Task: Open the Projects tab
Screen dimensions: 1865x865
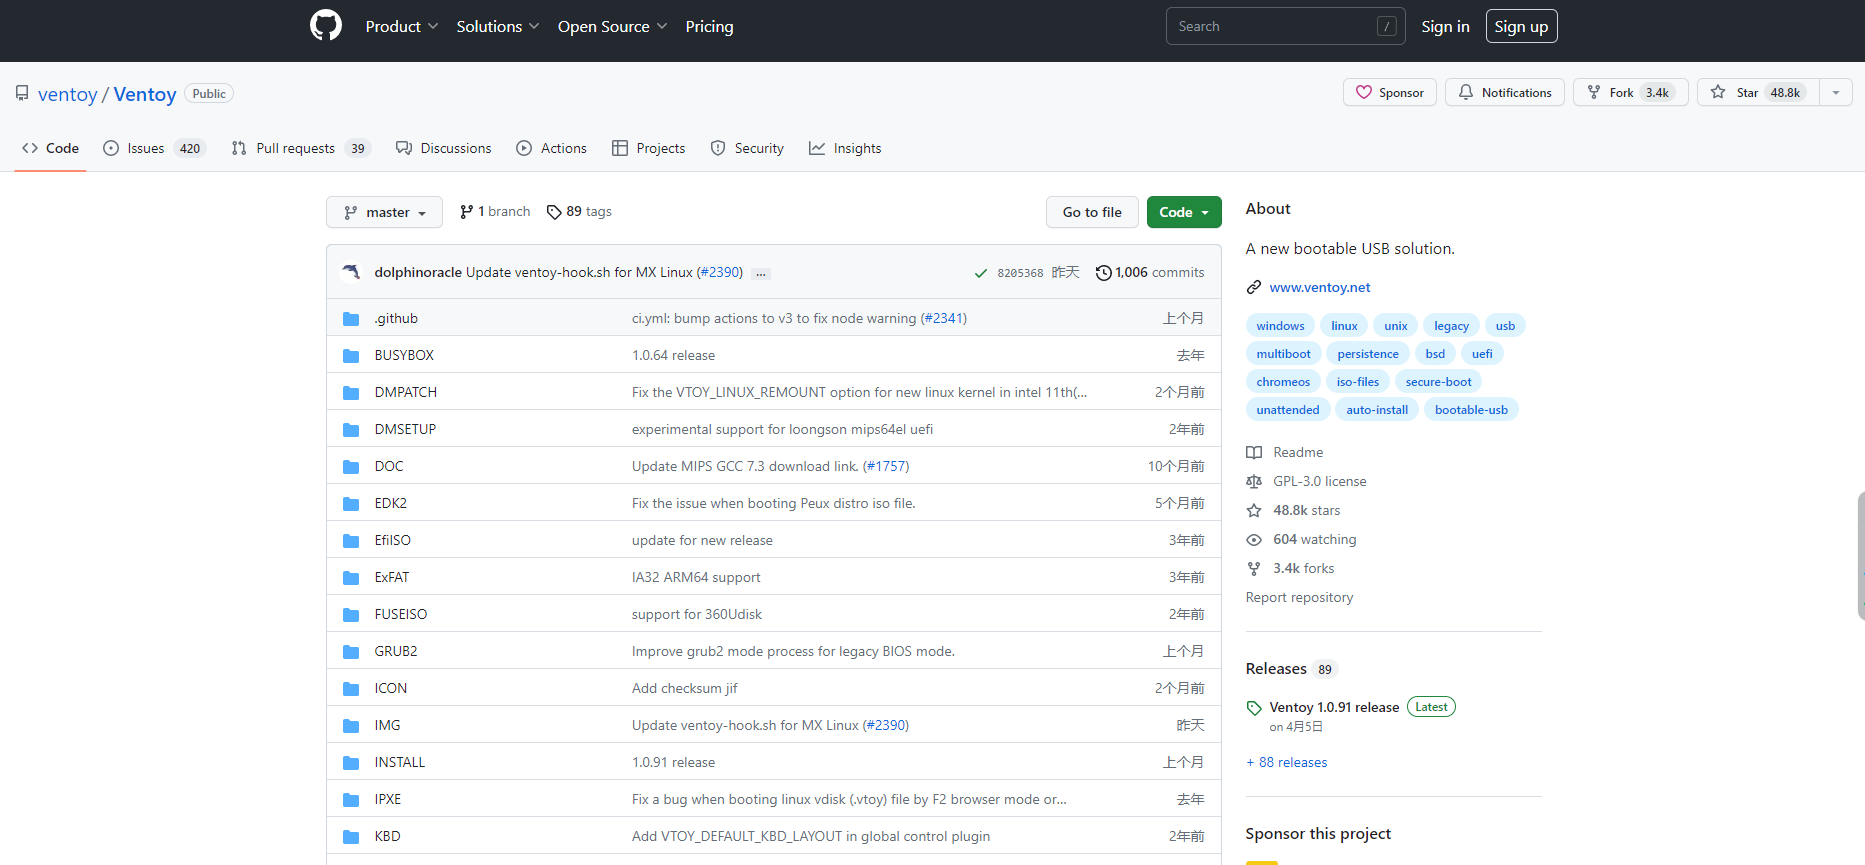Action: click(x=649, y=148)
